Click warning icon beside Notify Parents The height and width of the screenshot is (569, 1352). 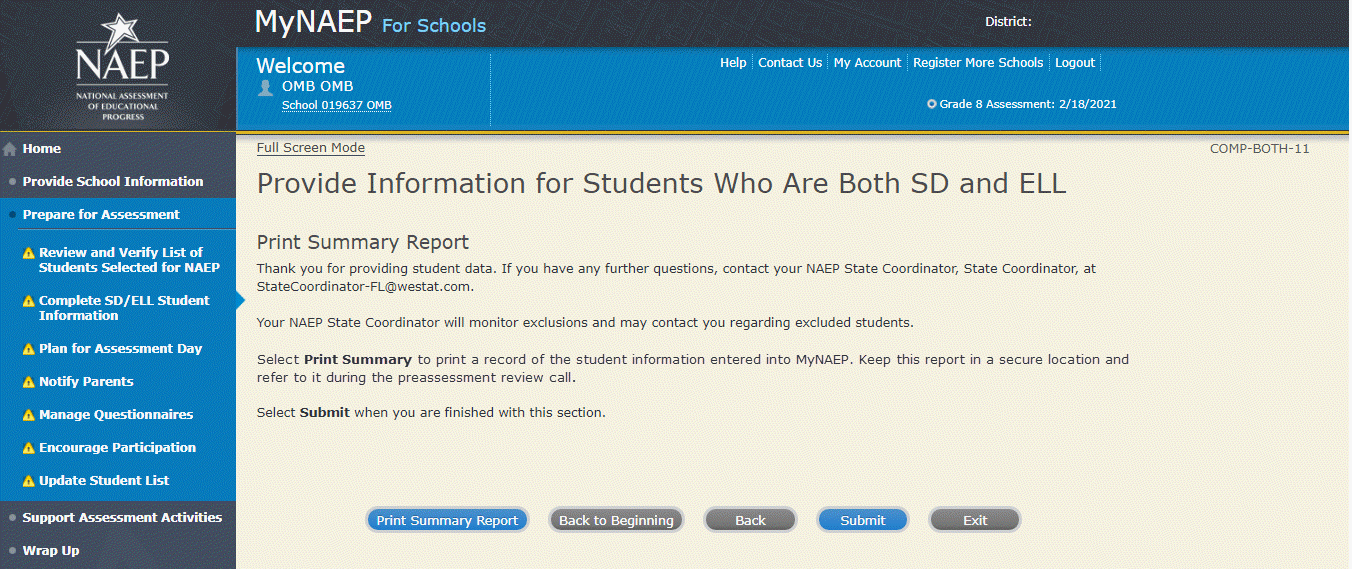29,382
